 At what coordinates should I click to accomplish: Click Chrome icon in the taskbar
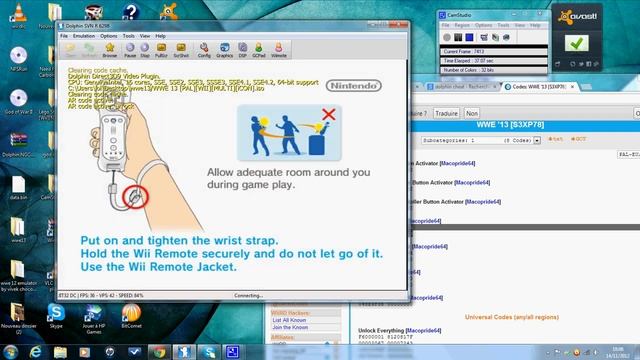pyautogui.click(x=159, y=352)
